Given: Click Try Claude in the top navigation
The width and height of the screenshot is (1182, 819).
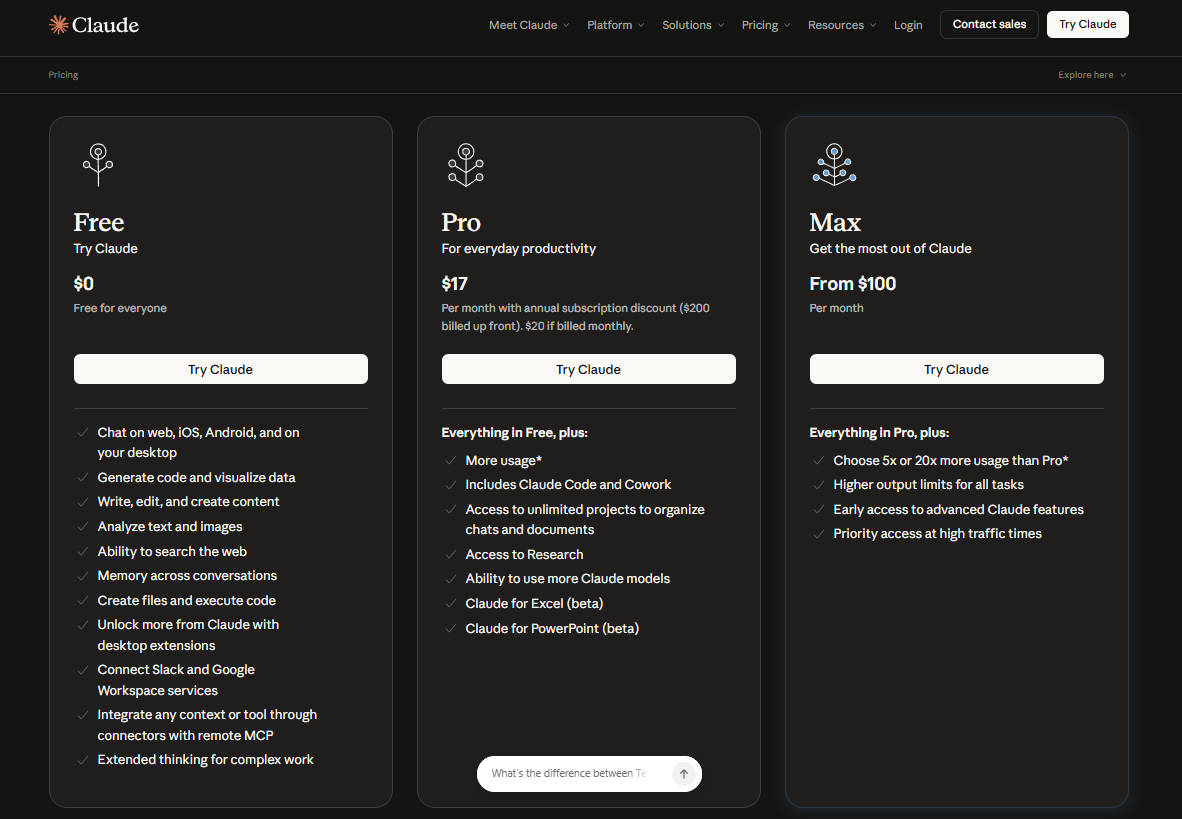Looking at the screenshot, I should point(1087,24).
